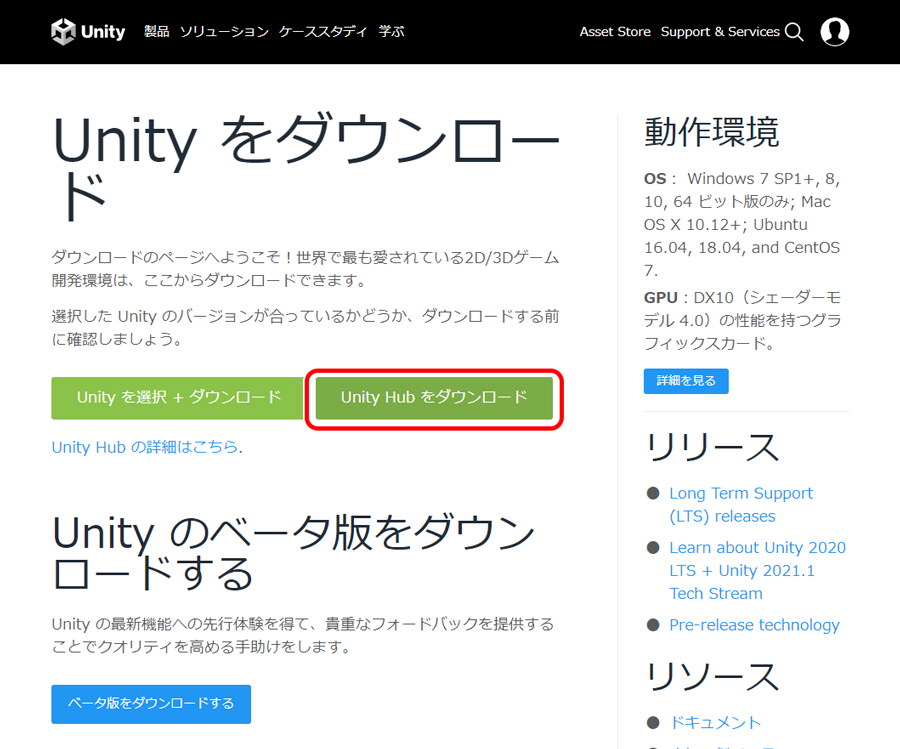Click the 動作環境 heading
900x749 pixels.
coord(711,132)
